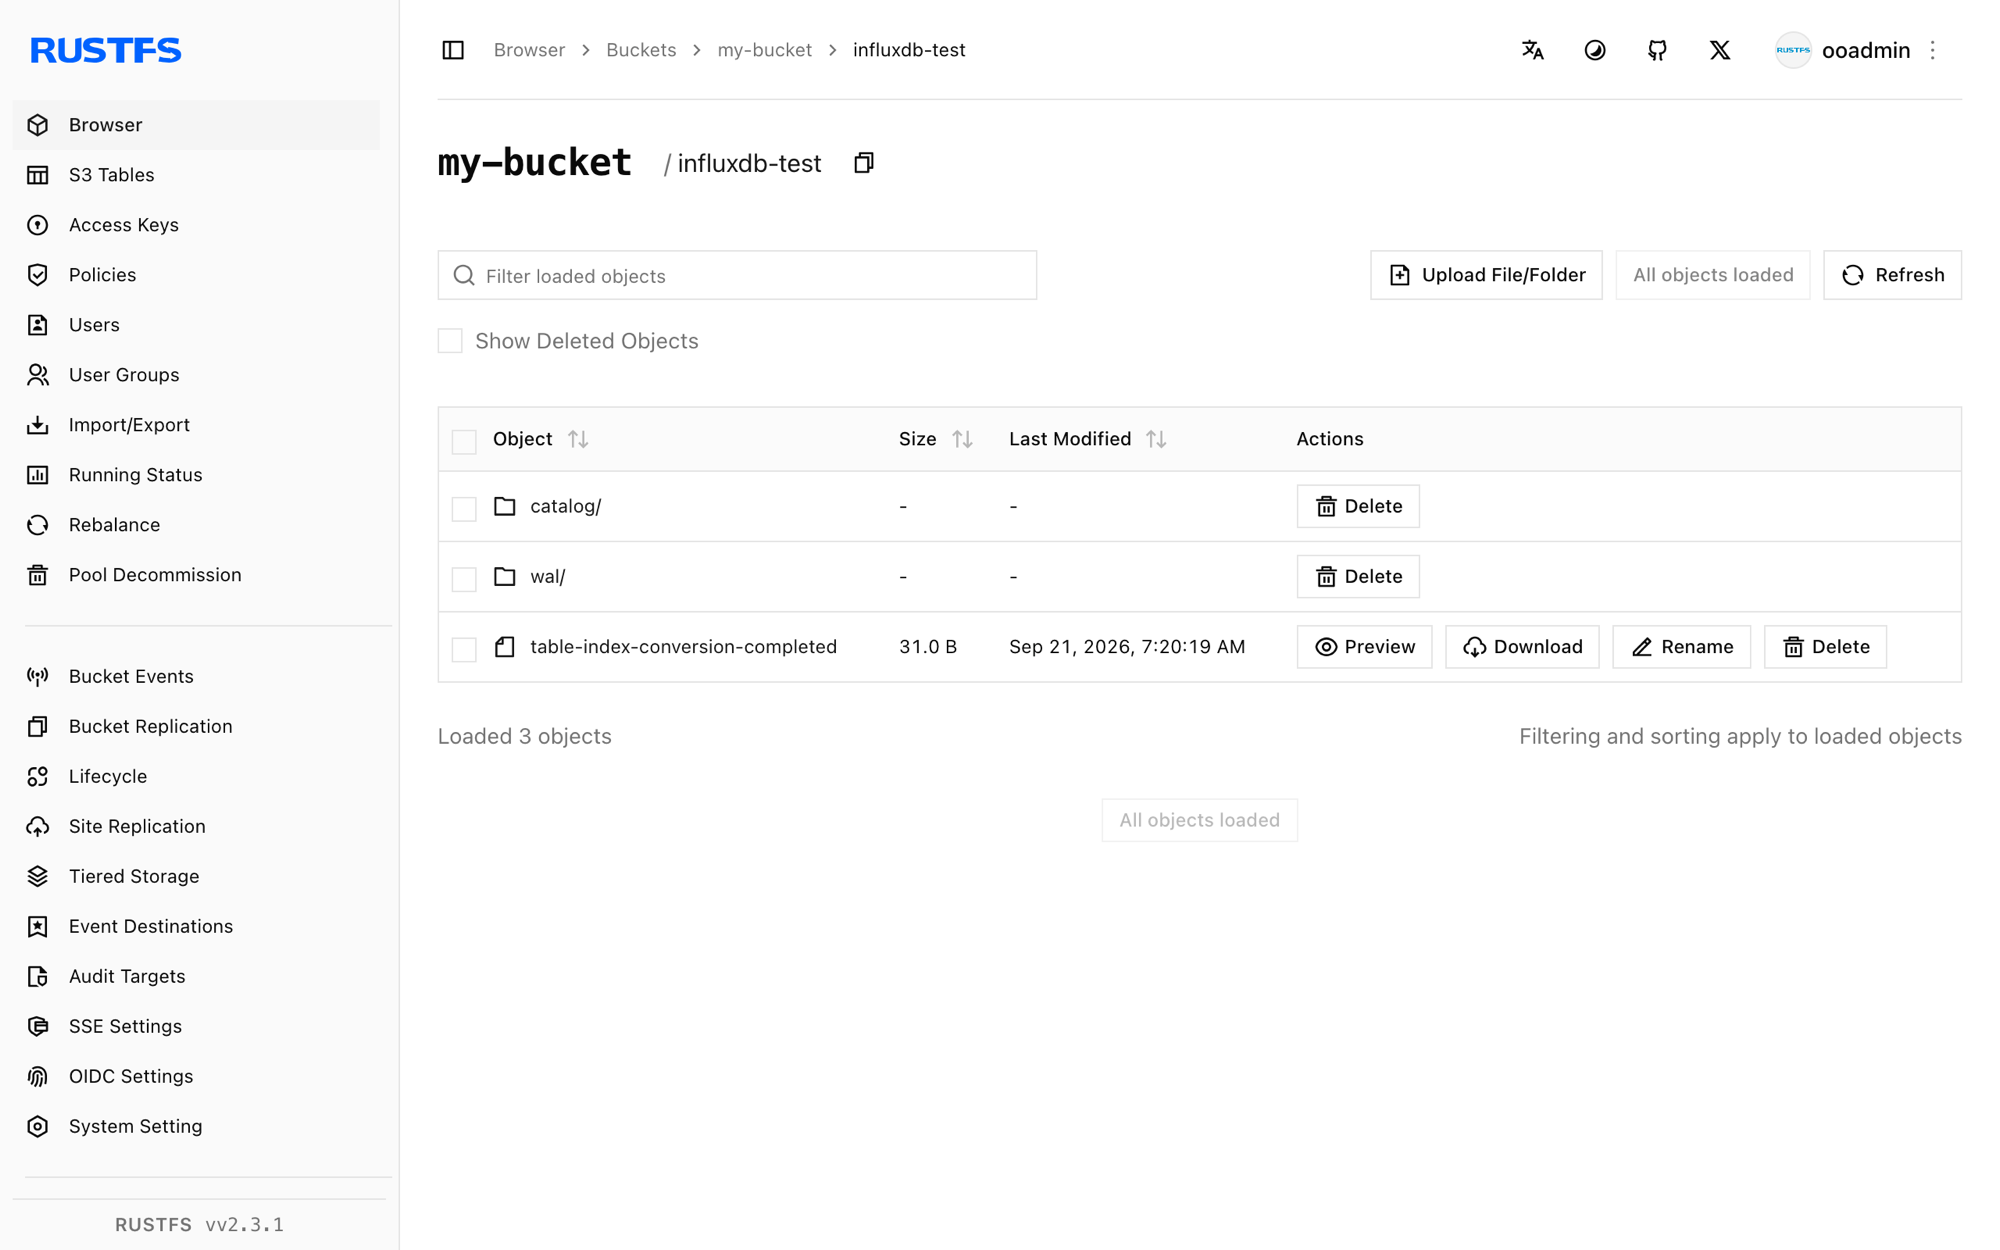Open SSE Settings page
The width and height of the screenshot is (2000, 1250).
(x=196, y=1027)
